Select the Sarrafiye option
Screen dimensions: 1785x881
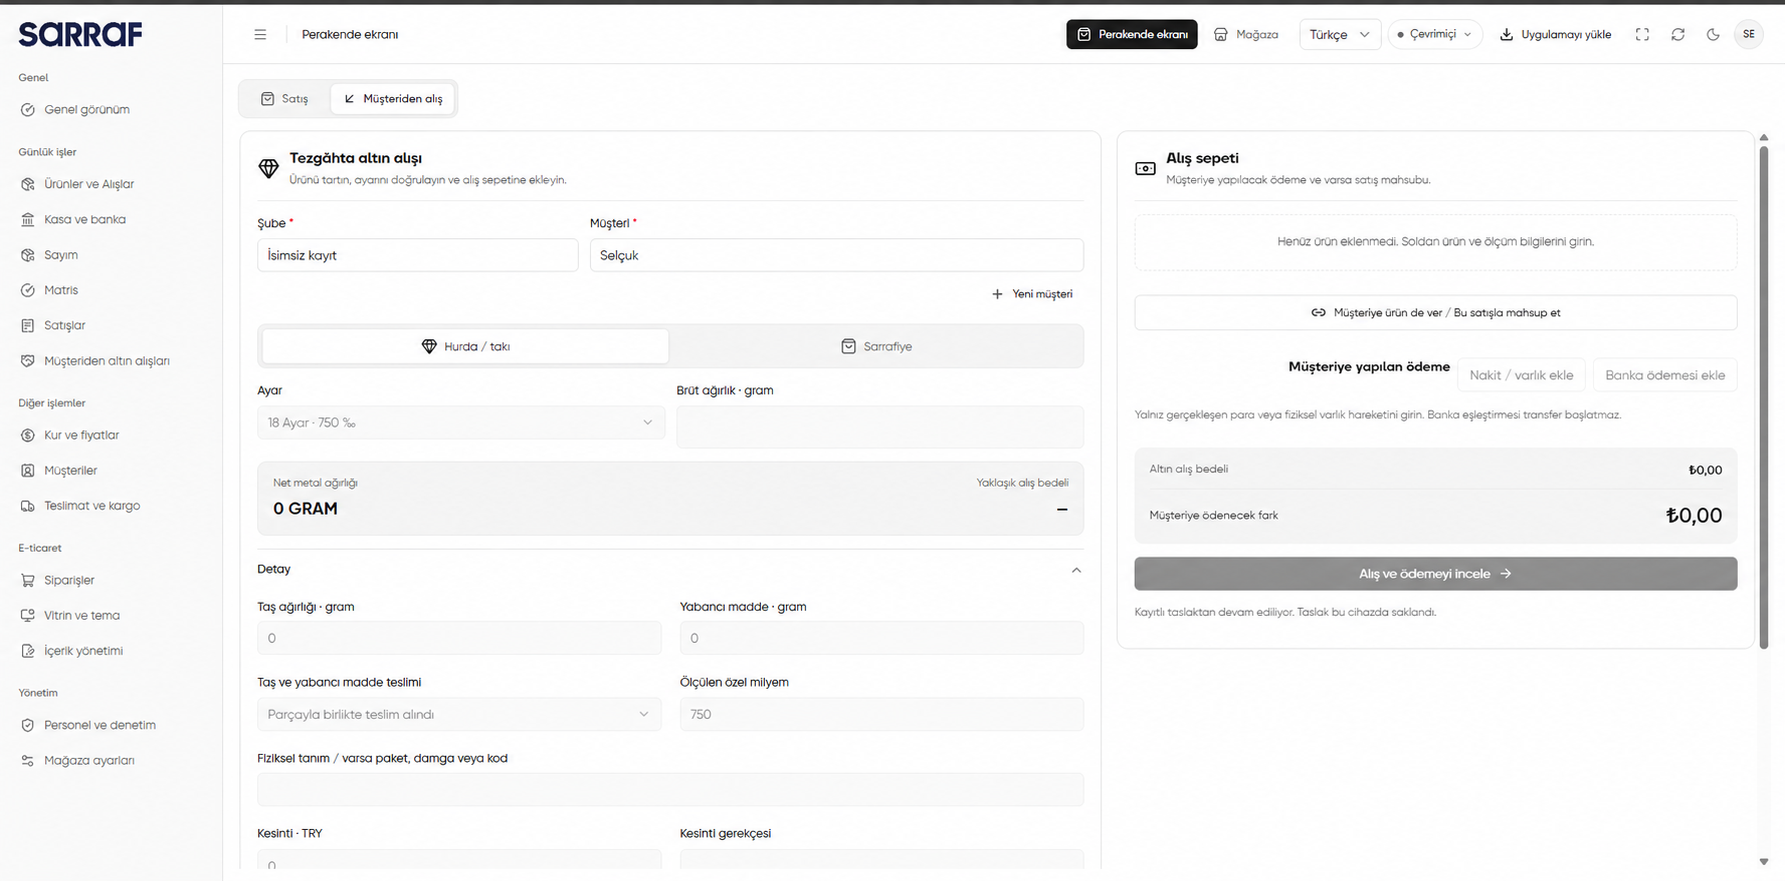click(x=876, y=346)
